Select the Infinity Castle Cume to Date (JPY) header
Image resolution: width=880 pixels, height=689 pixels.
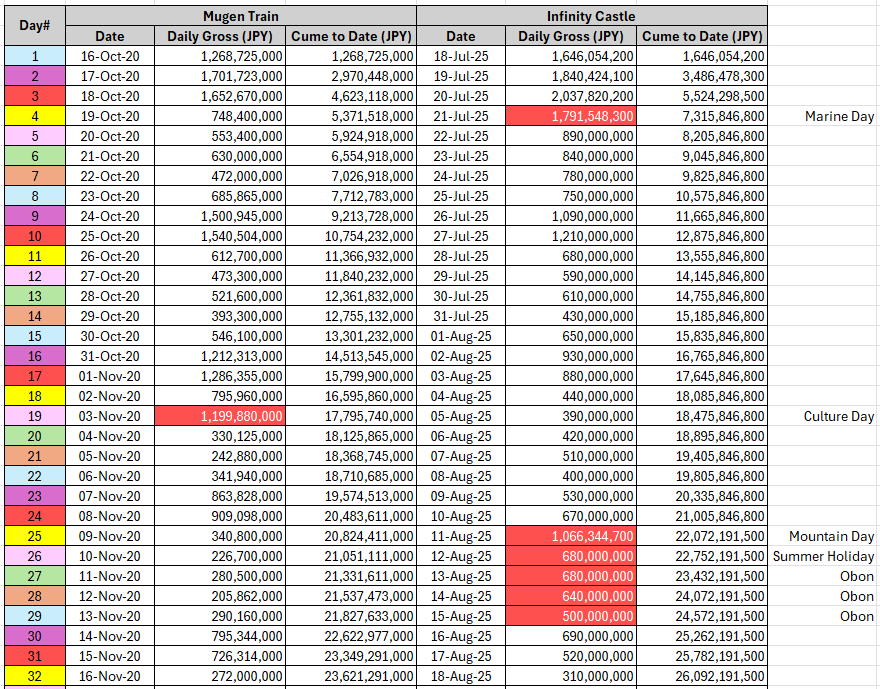[x=702, y=36]
